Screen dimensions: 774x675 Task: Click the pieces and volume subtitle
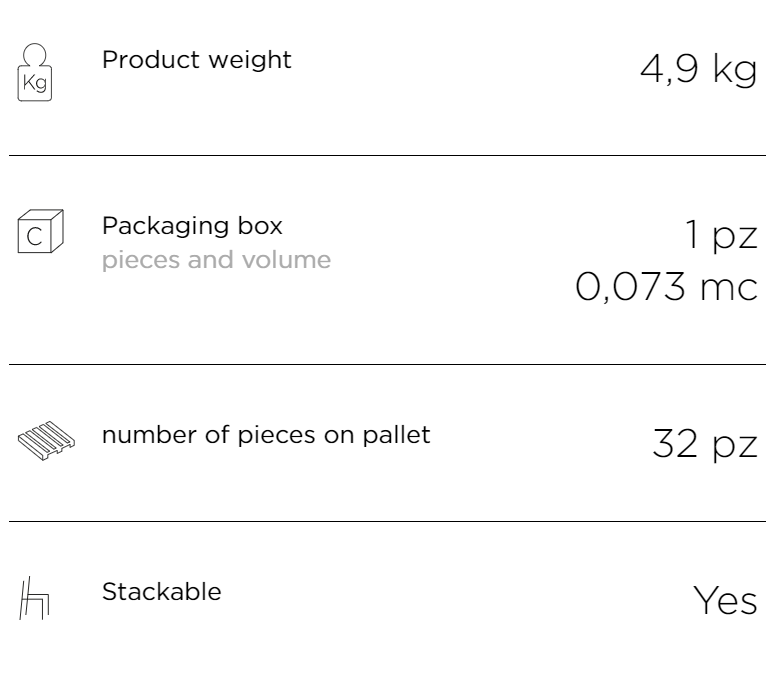click(x=216, y=260)
